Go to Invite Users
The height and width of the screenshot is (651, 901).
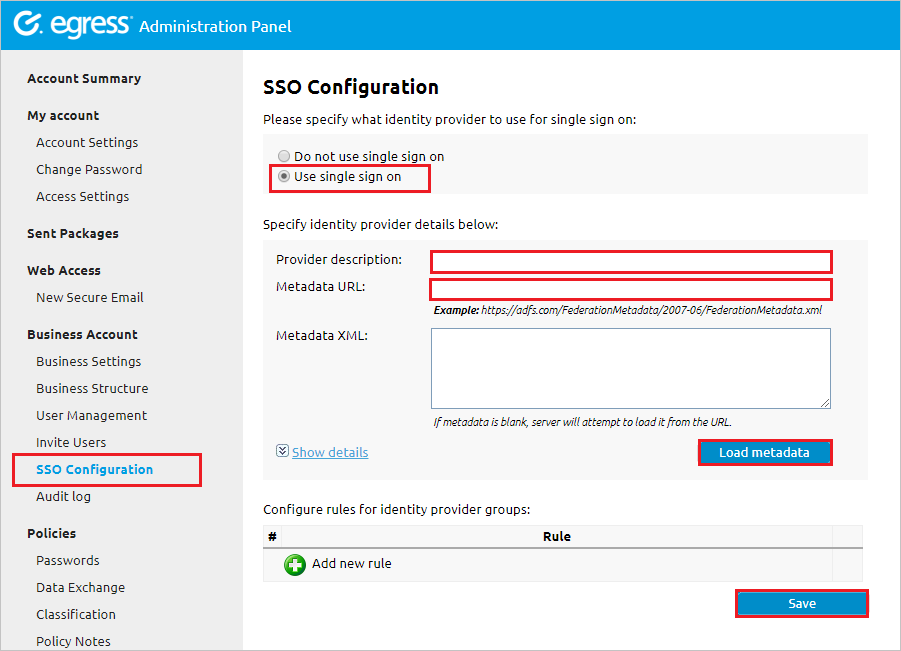[71, 442]
